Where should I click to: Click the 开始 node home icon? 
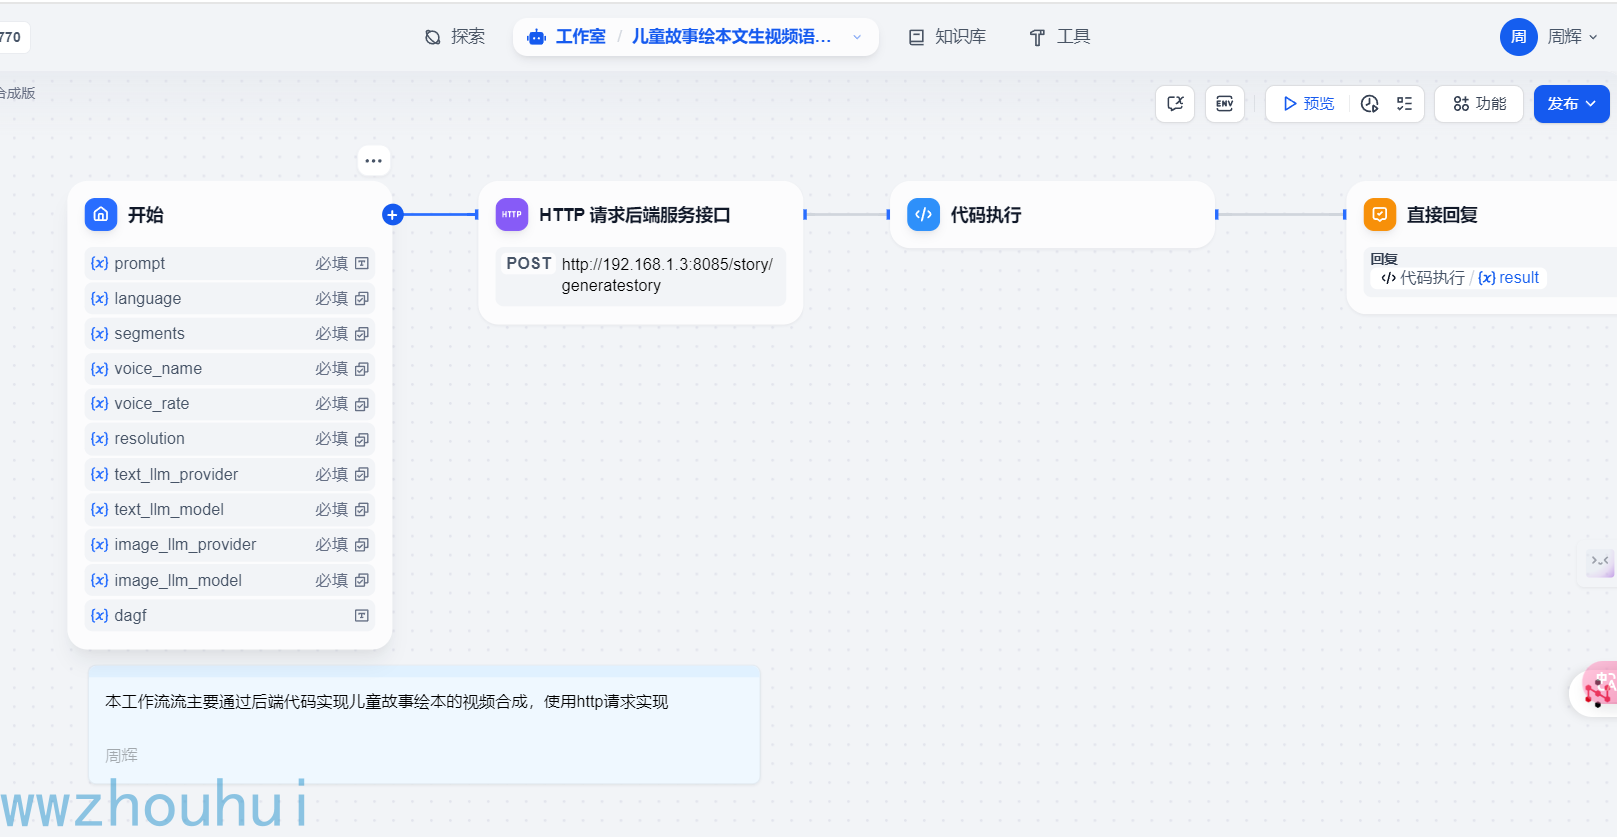[101, 214]
